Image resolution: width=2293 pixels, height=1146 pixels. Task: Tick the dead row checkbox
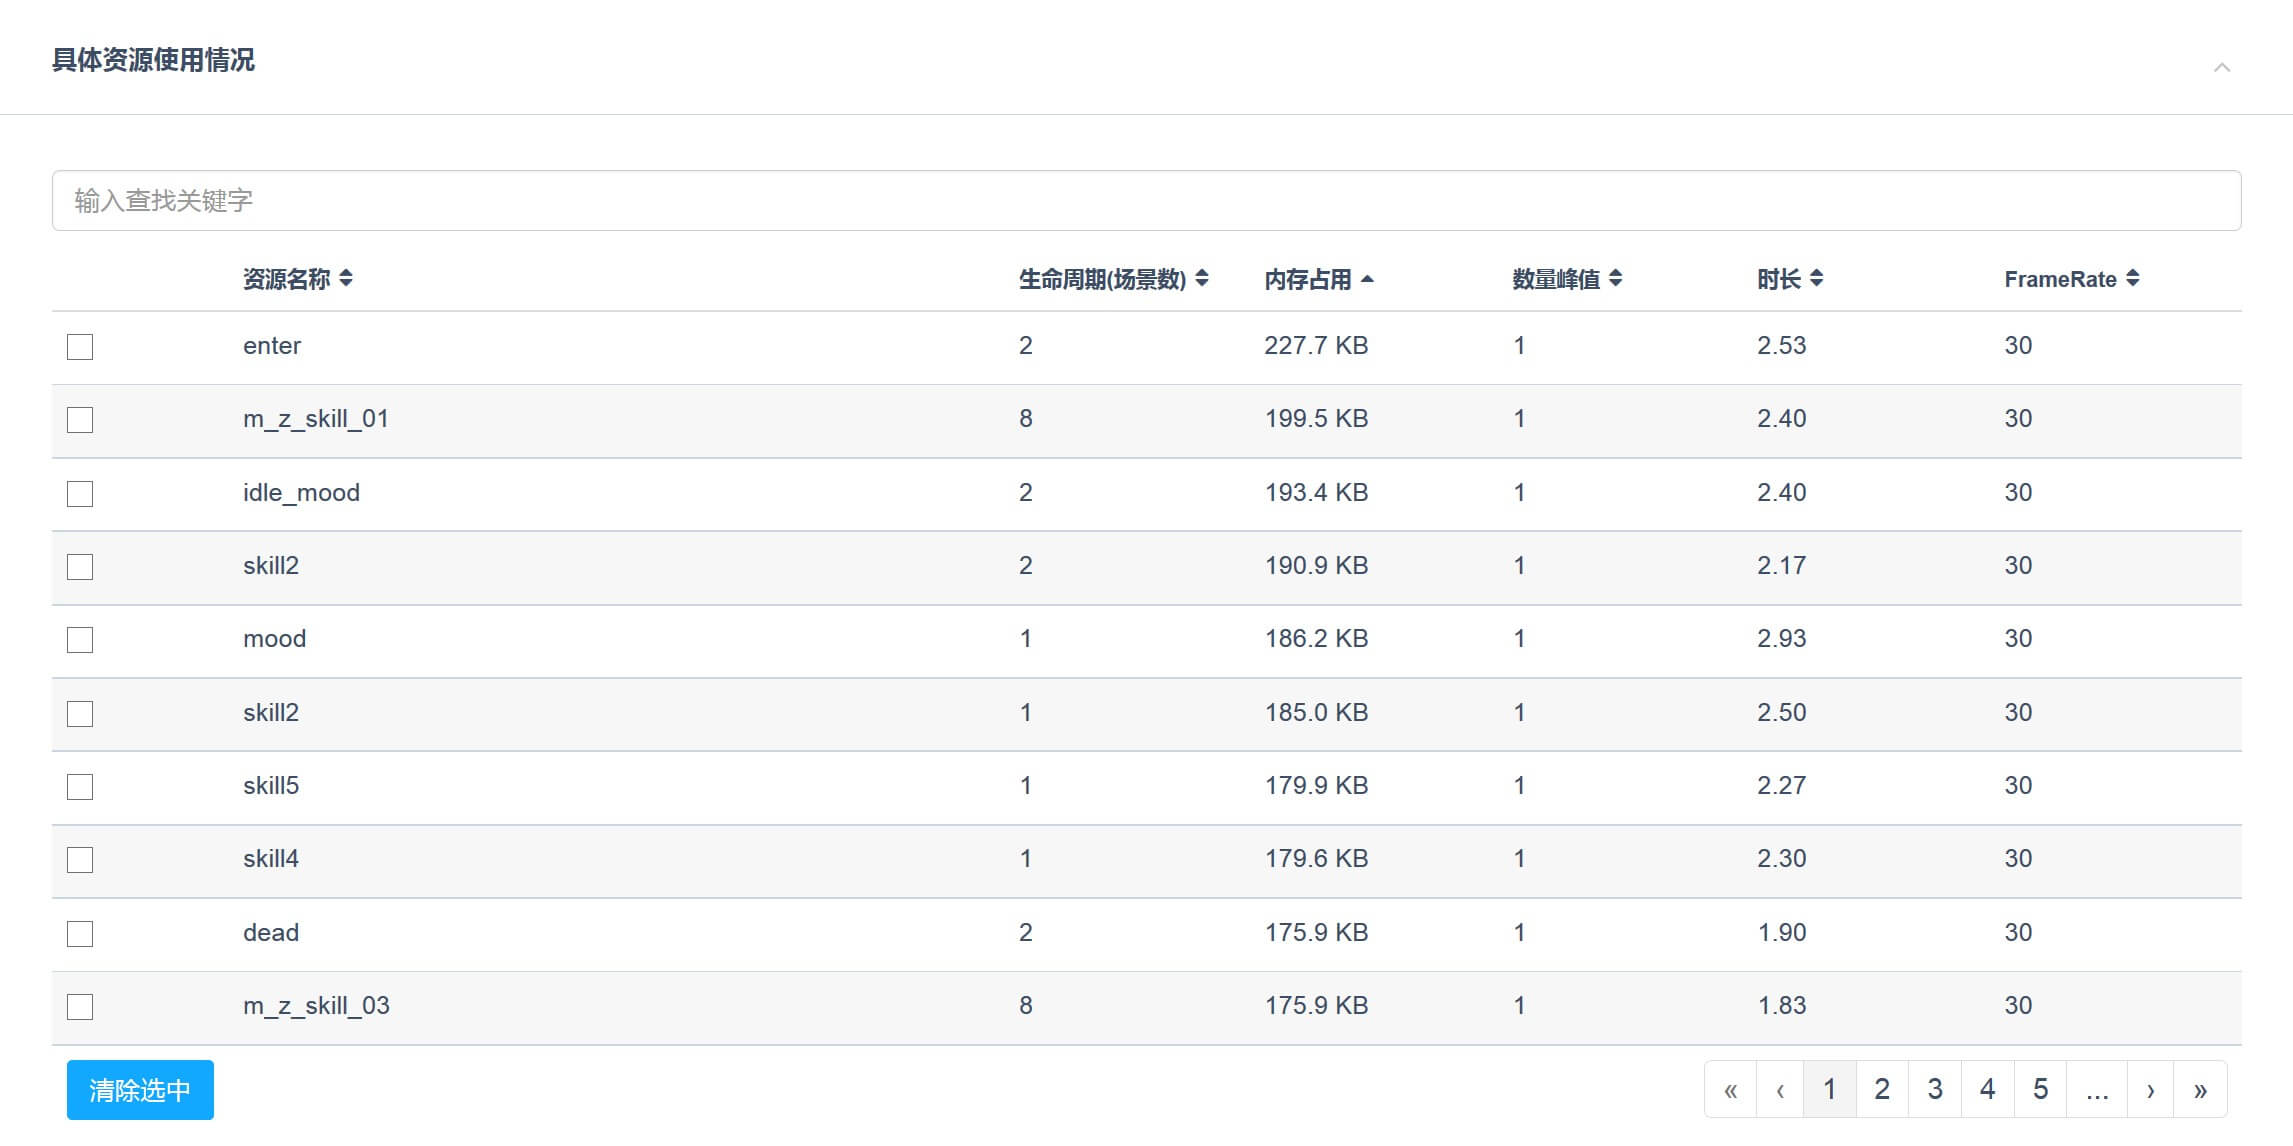coord(80,934)
